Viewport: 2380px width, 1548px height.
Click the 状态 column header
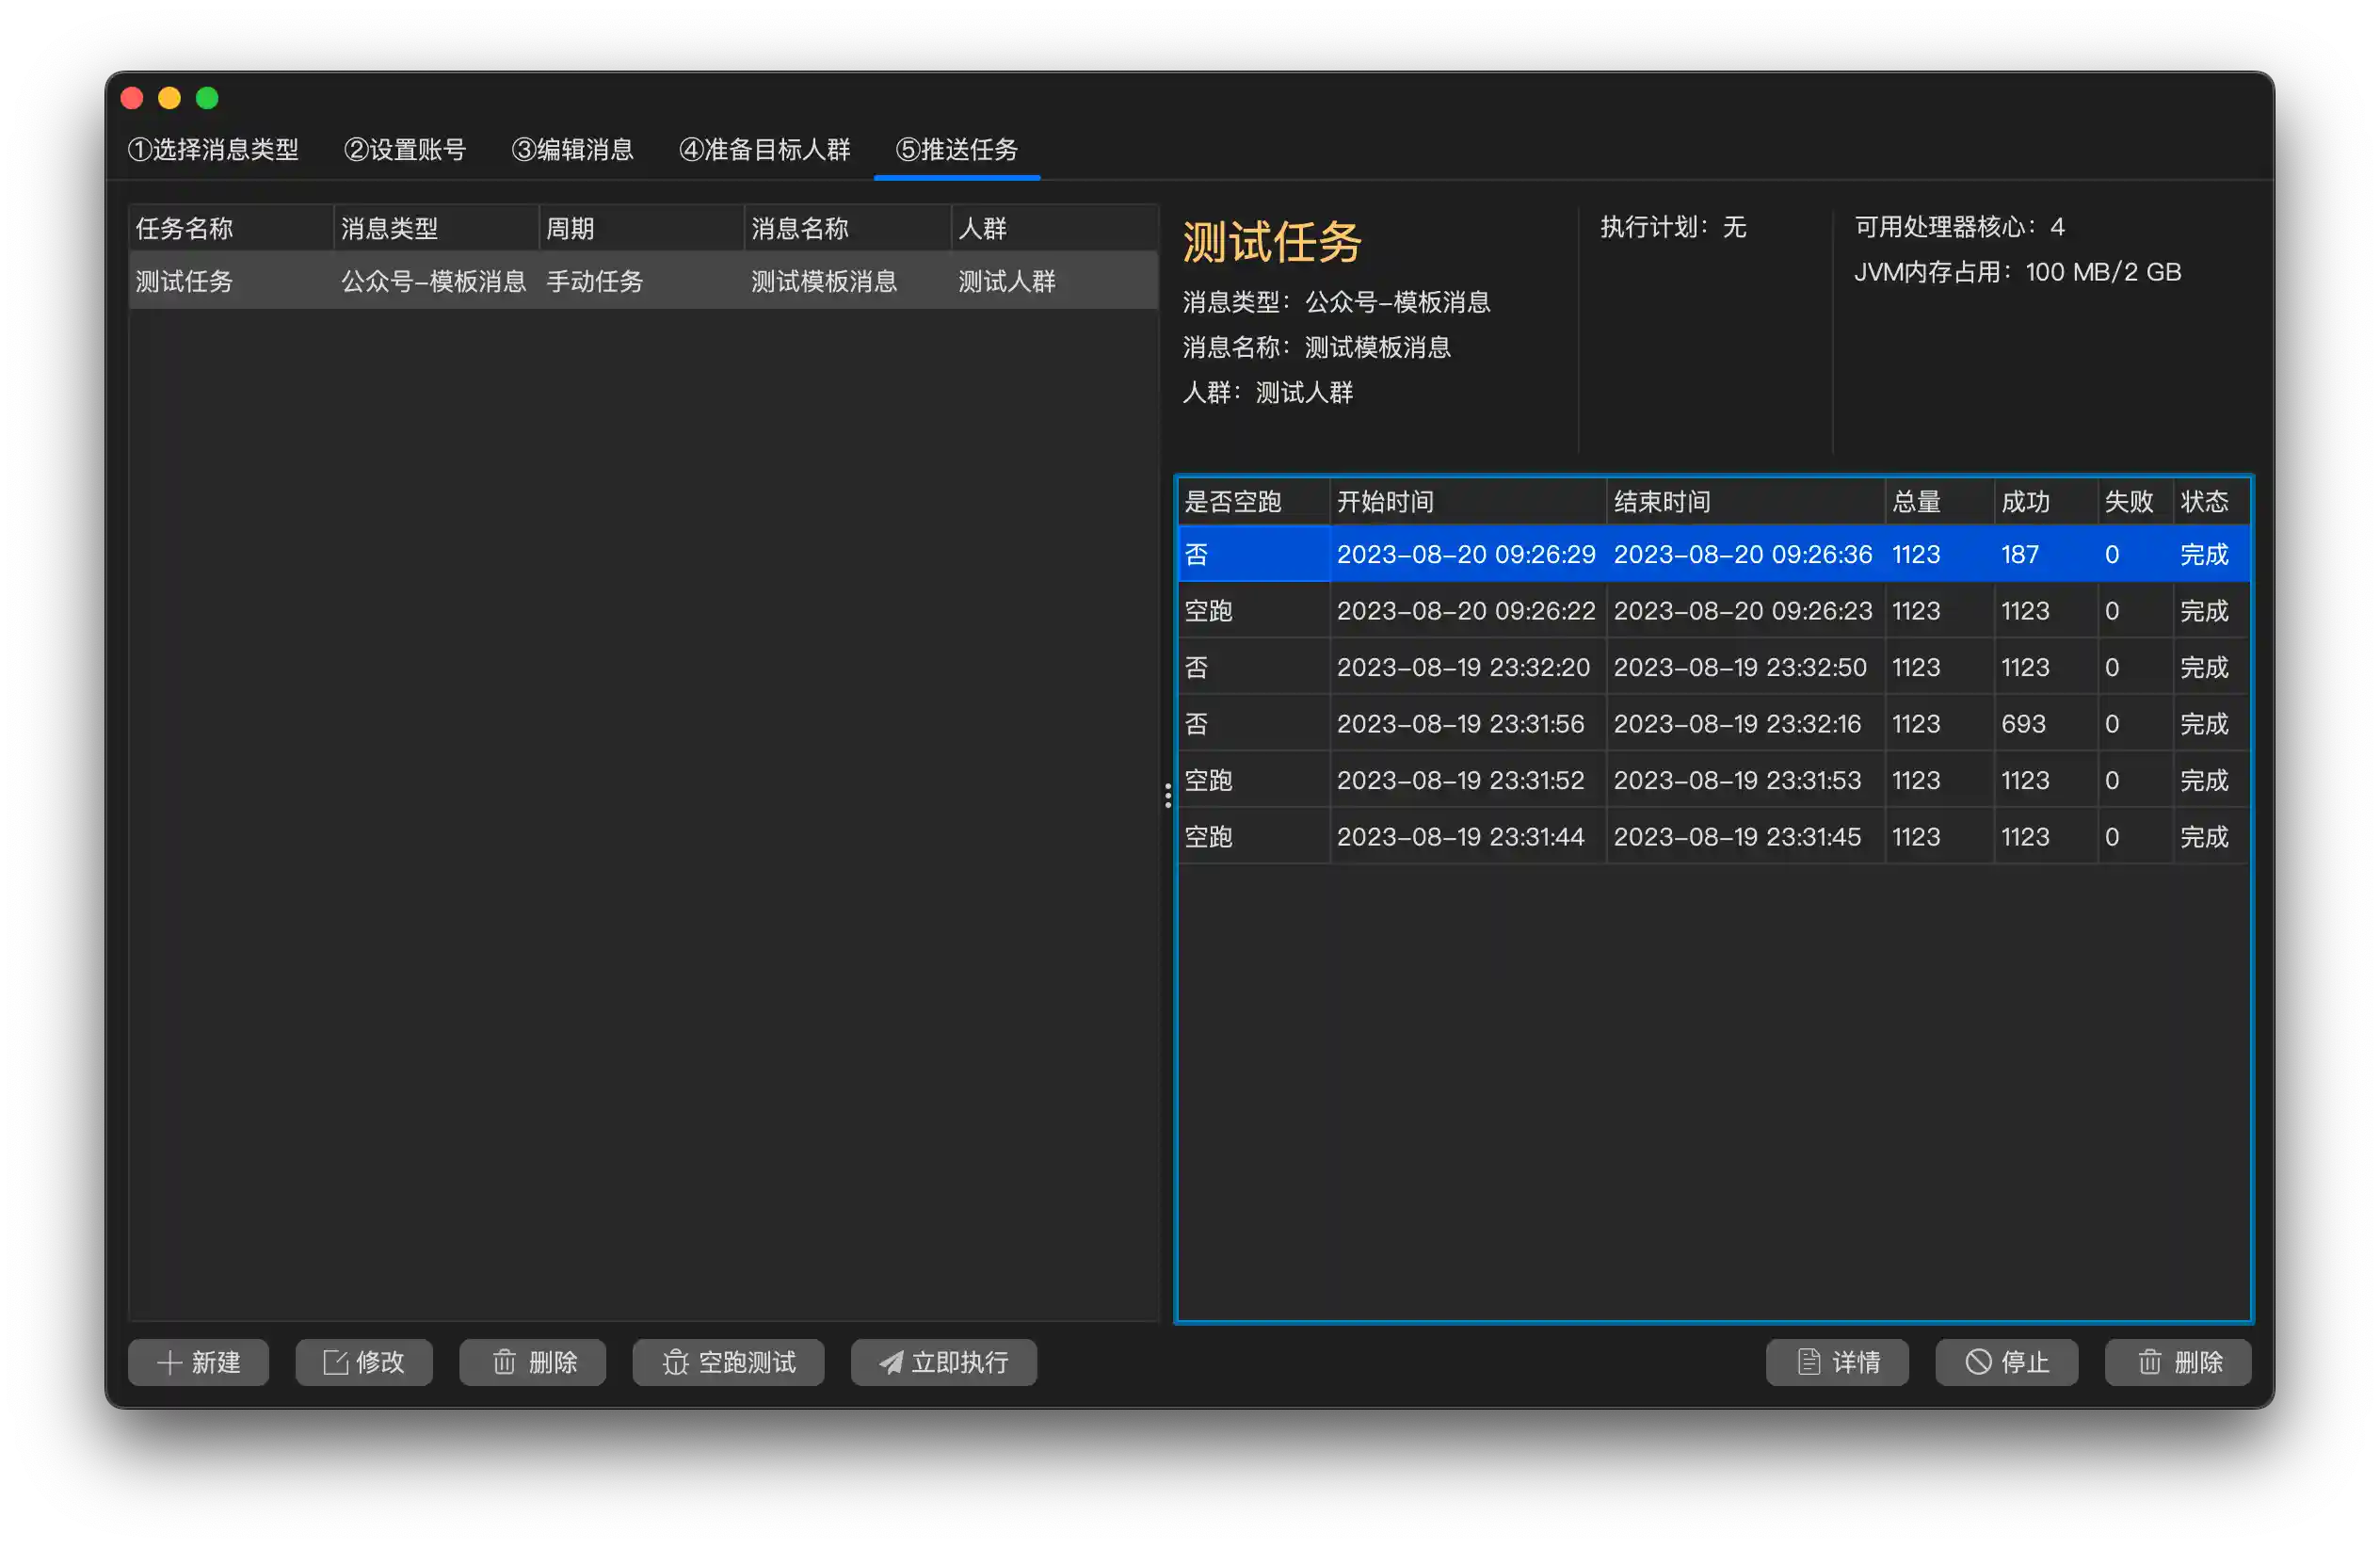click(2207, 502)
